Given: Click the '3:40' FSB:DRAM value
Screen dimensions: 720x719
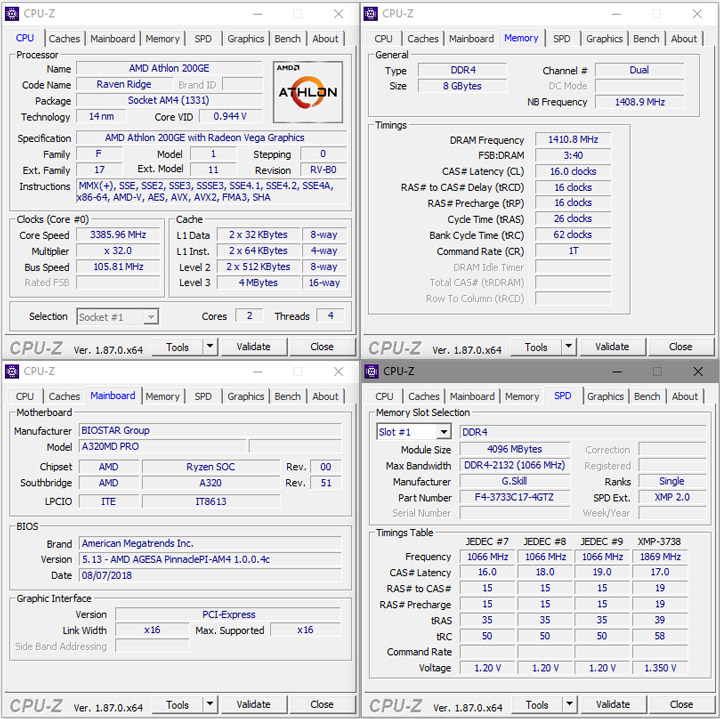Looking at the screenshot, I should pos(573,156).
